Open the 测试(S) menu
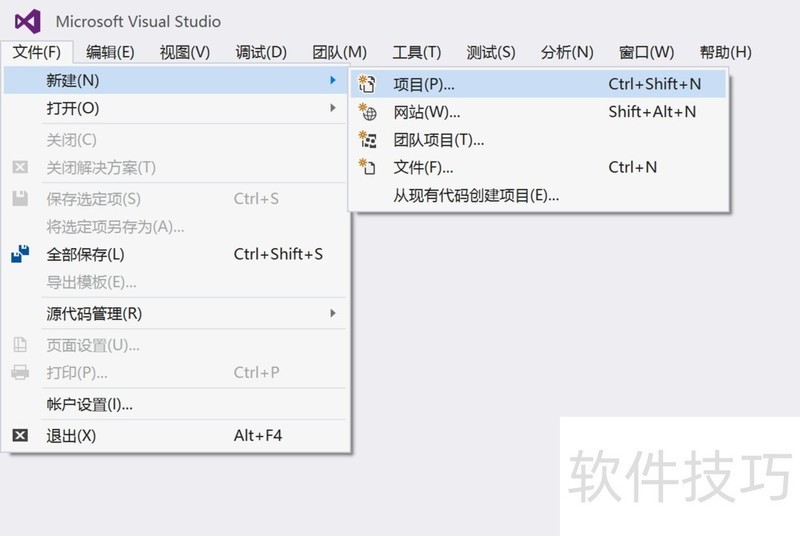Viewport: 800px width, 536px height. tap(491, 52)
